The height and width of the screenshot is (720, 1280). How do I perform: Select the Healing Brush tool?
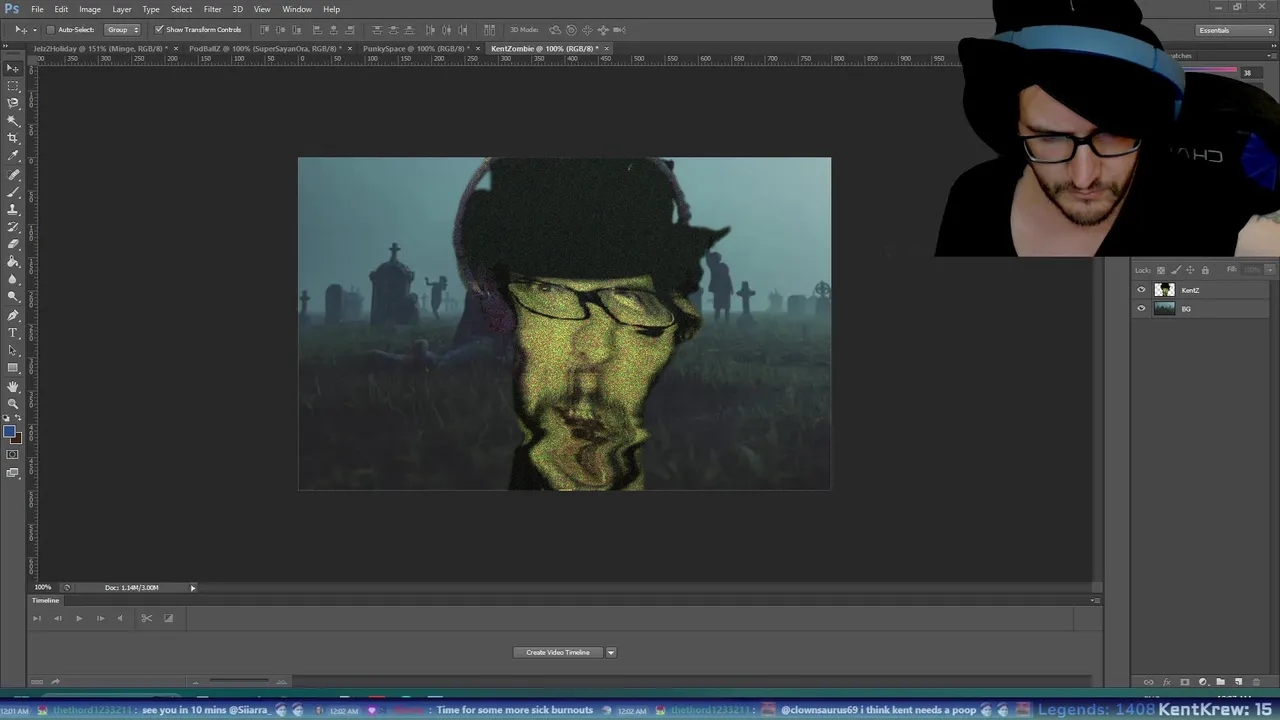pos(13,175)
